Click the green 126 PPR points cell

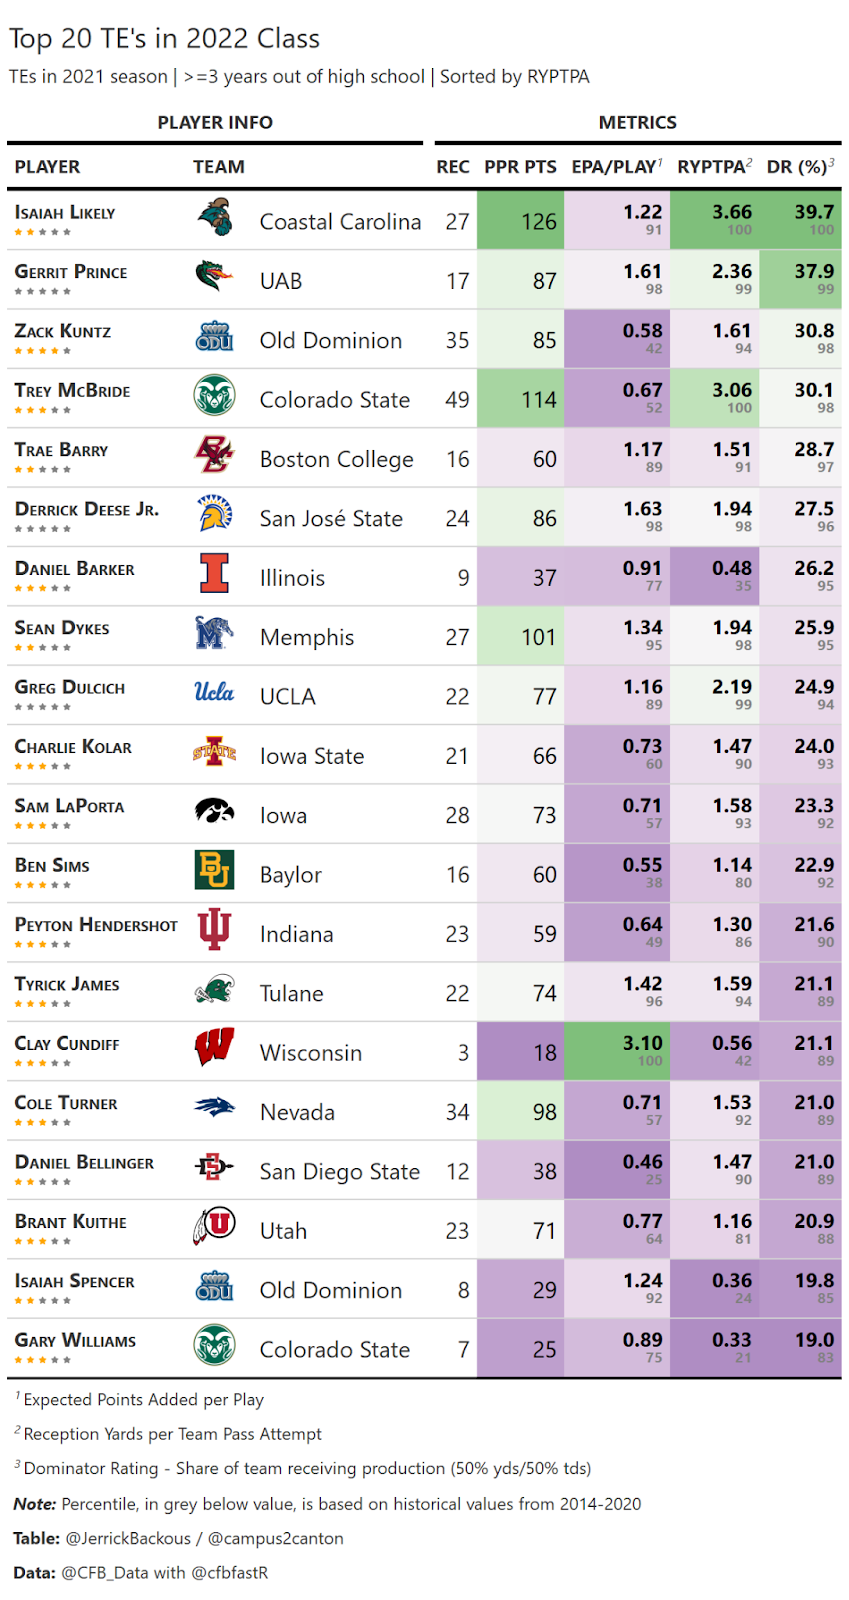pyautogui.click(x=521, y=220)
